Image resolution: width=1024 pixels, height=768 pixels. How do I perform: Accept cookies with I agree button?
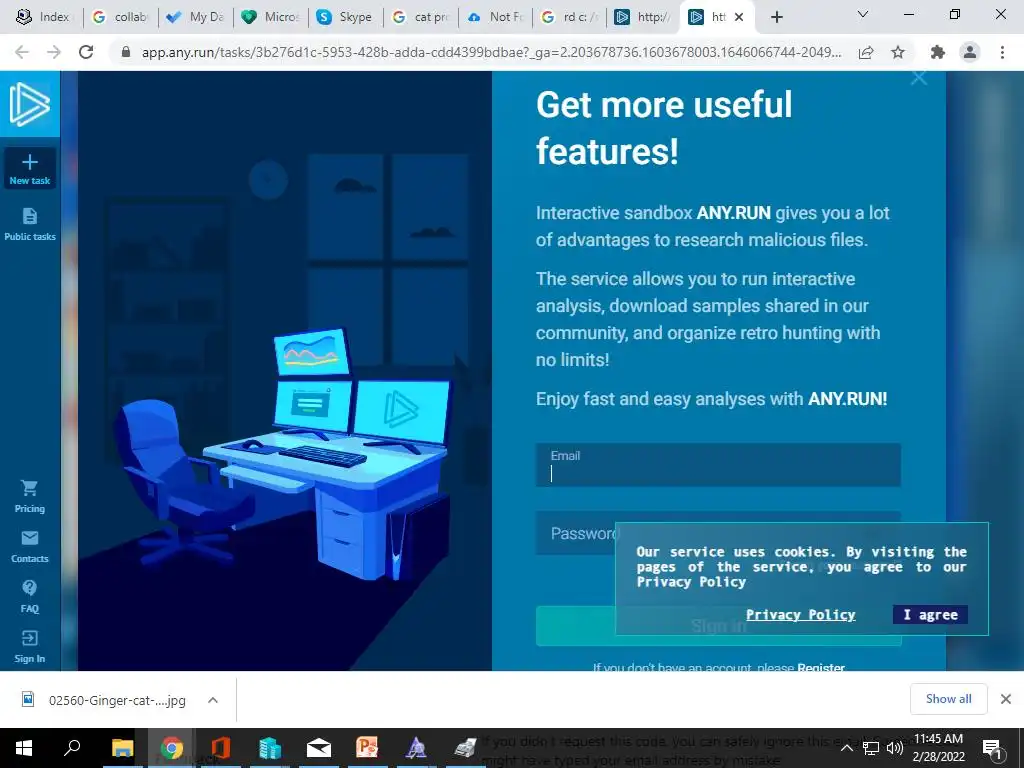point(930,615)
